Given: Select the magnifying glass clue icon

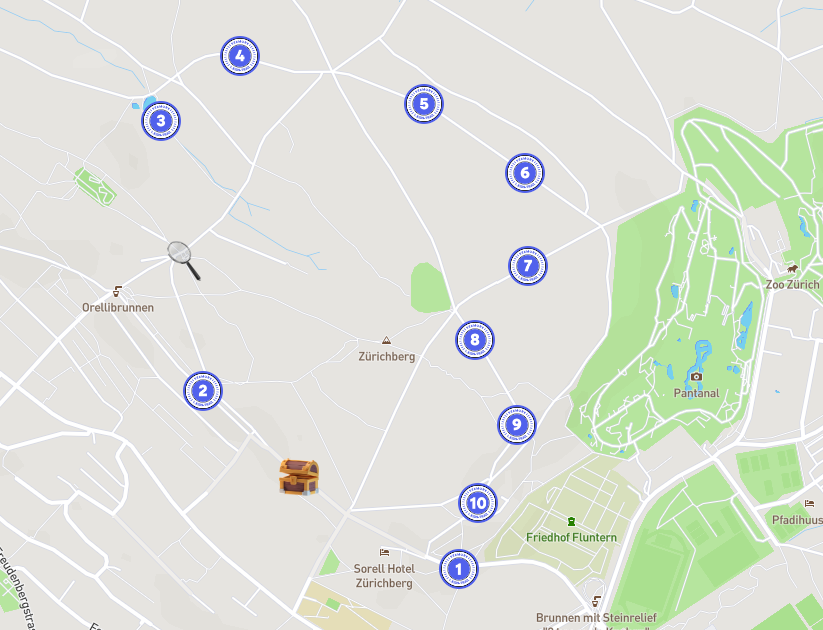Looking at the screenshot, I should point(184,260).
